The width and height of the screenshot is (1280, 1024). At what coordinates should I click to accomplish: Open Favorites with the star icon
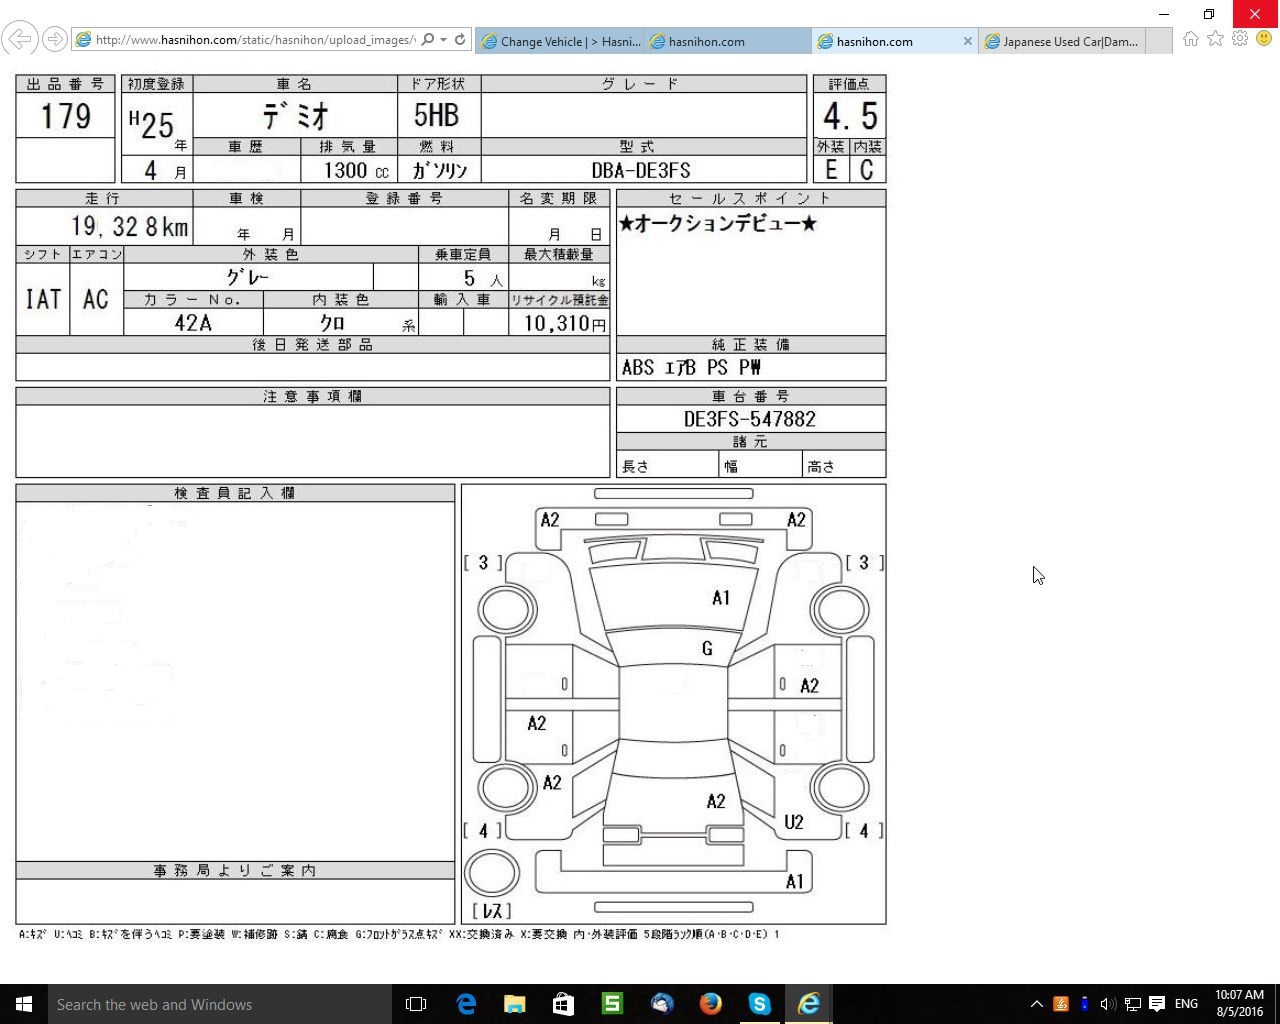[1215, 39]
